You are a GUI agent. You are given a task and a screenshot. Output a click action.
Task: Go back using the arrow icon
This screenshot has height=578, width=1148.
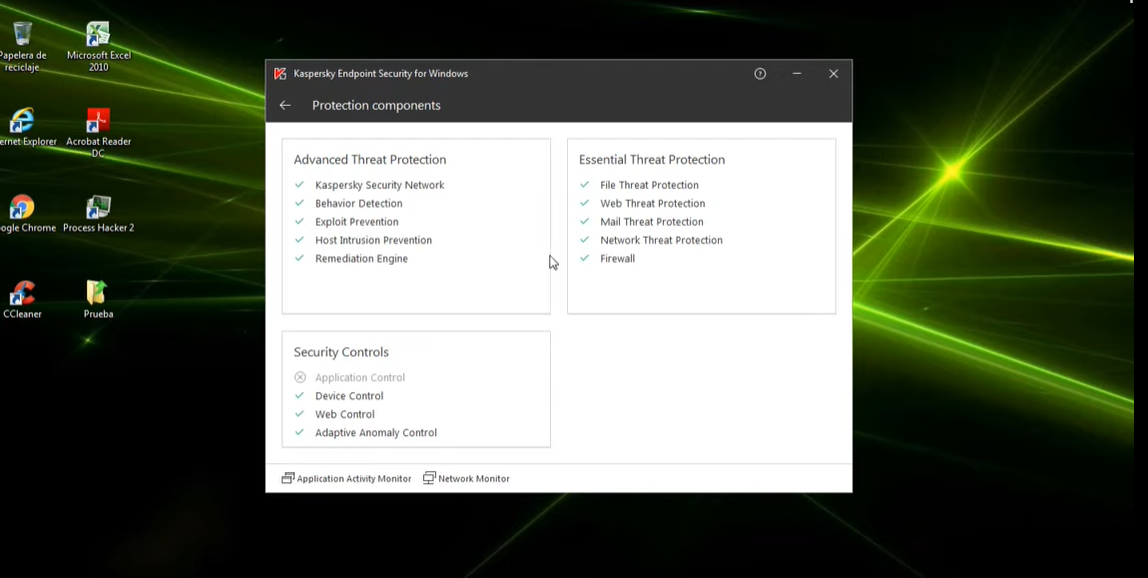pyautogui.click(x=285, y=105)
